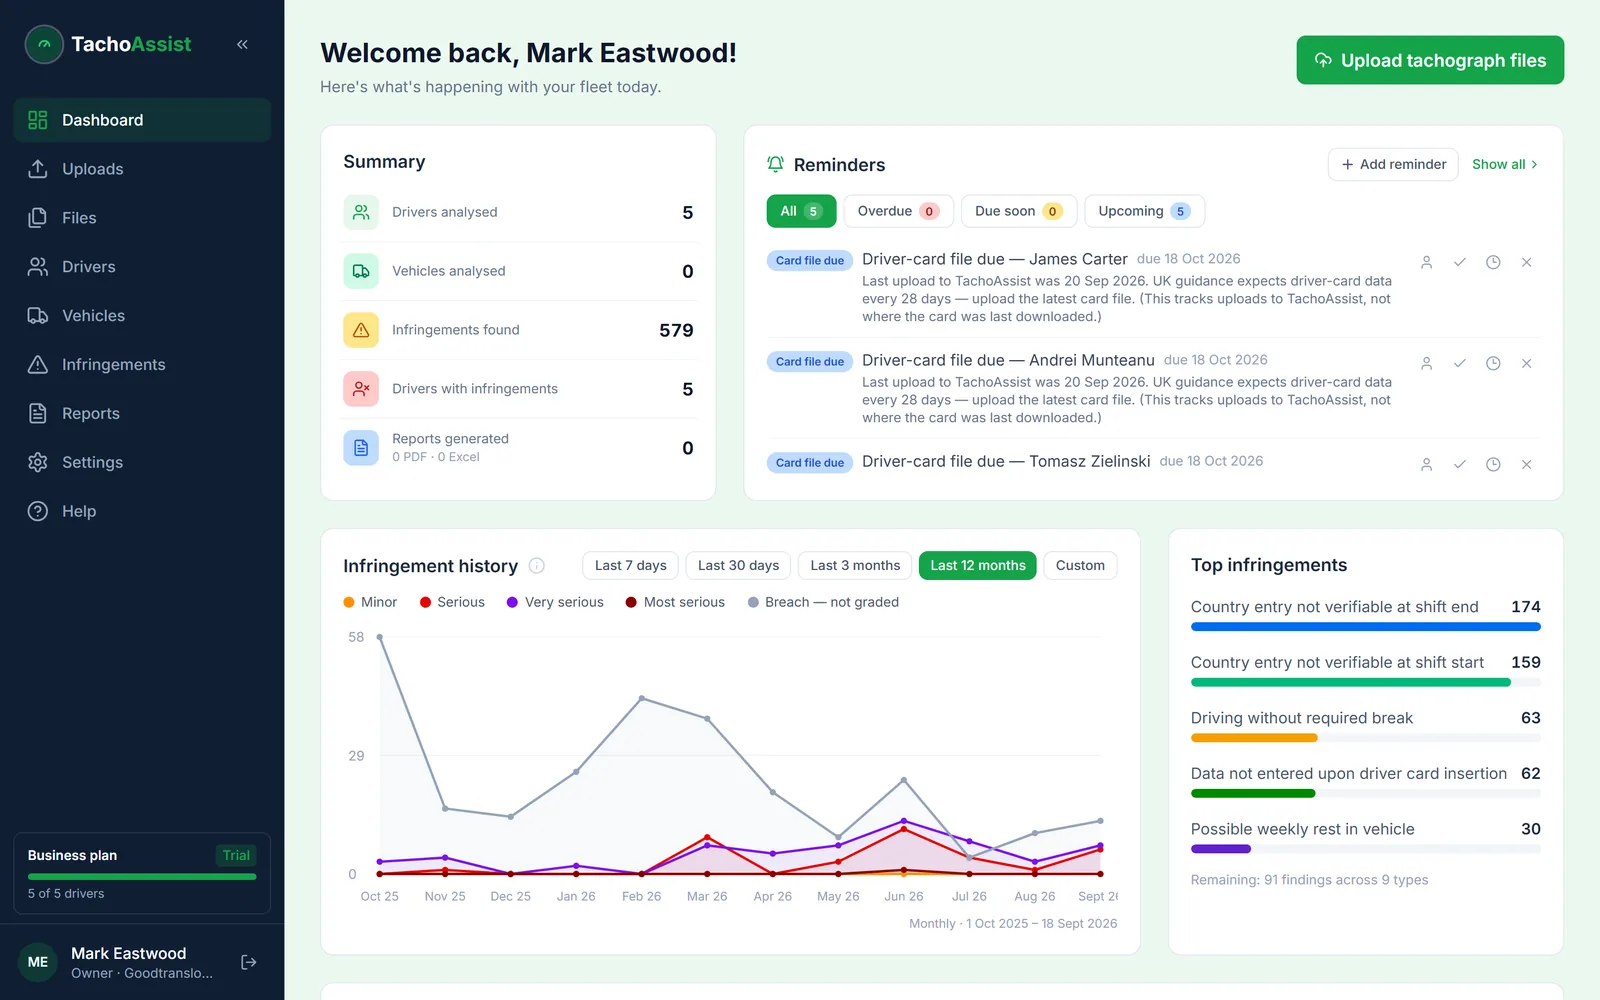Collapse the sidebar with double-chevron icon

click(x=242, y=44)
